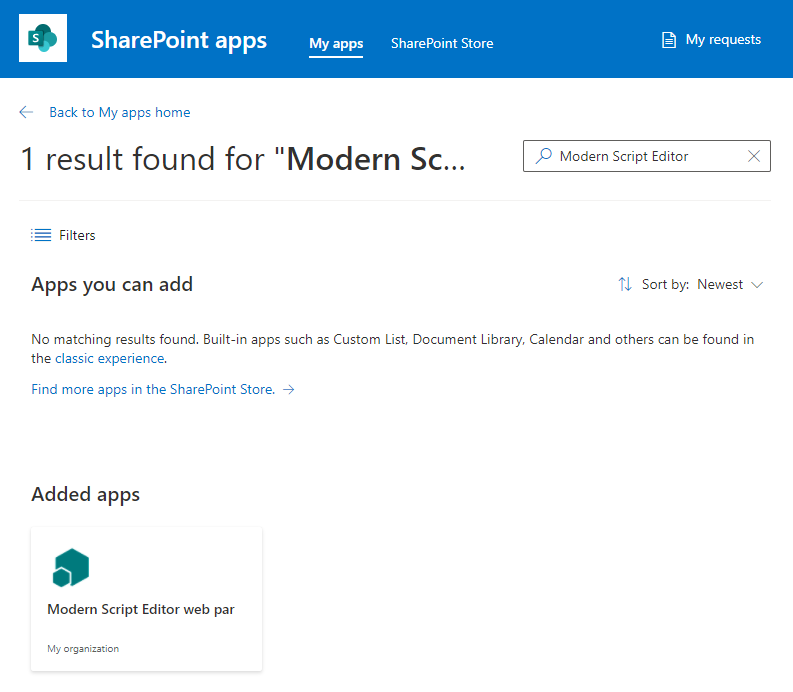Switch to the My apps tab
Screen dimensions: 793x692
[x=336, y=43]
